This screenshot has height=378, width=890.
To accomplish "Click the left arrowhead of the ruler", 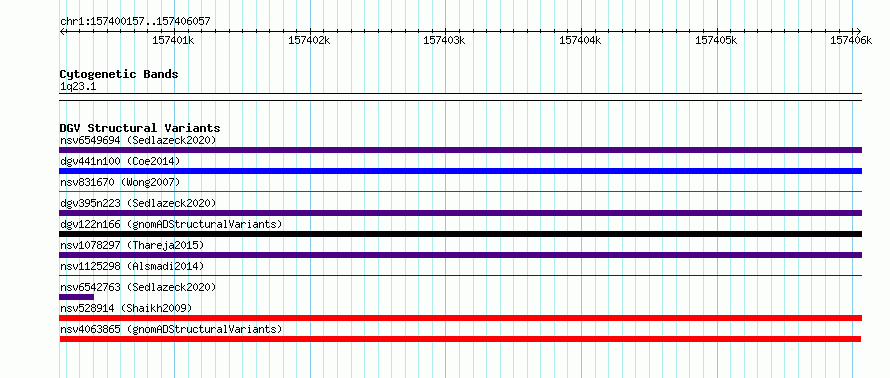I will (x=62, y=31).
